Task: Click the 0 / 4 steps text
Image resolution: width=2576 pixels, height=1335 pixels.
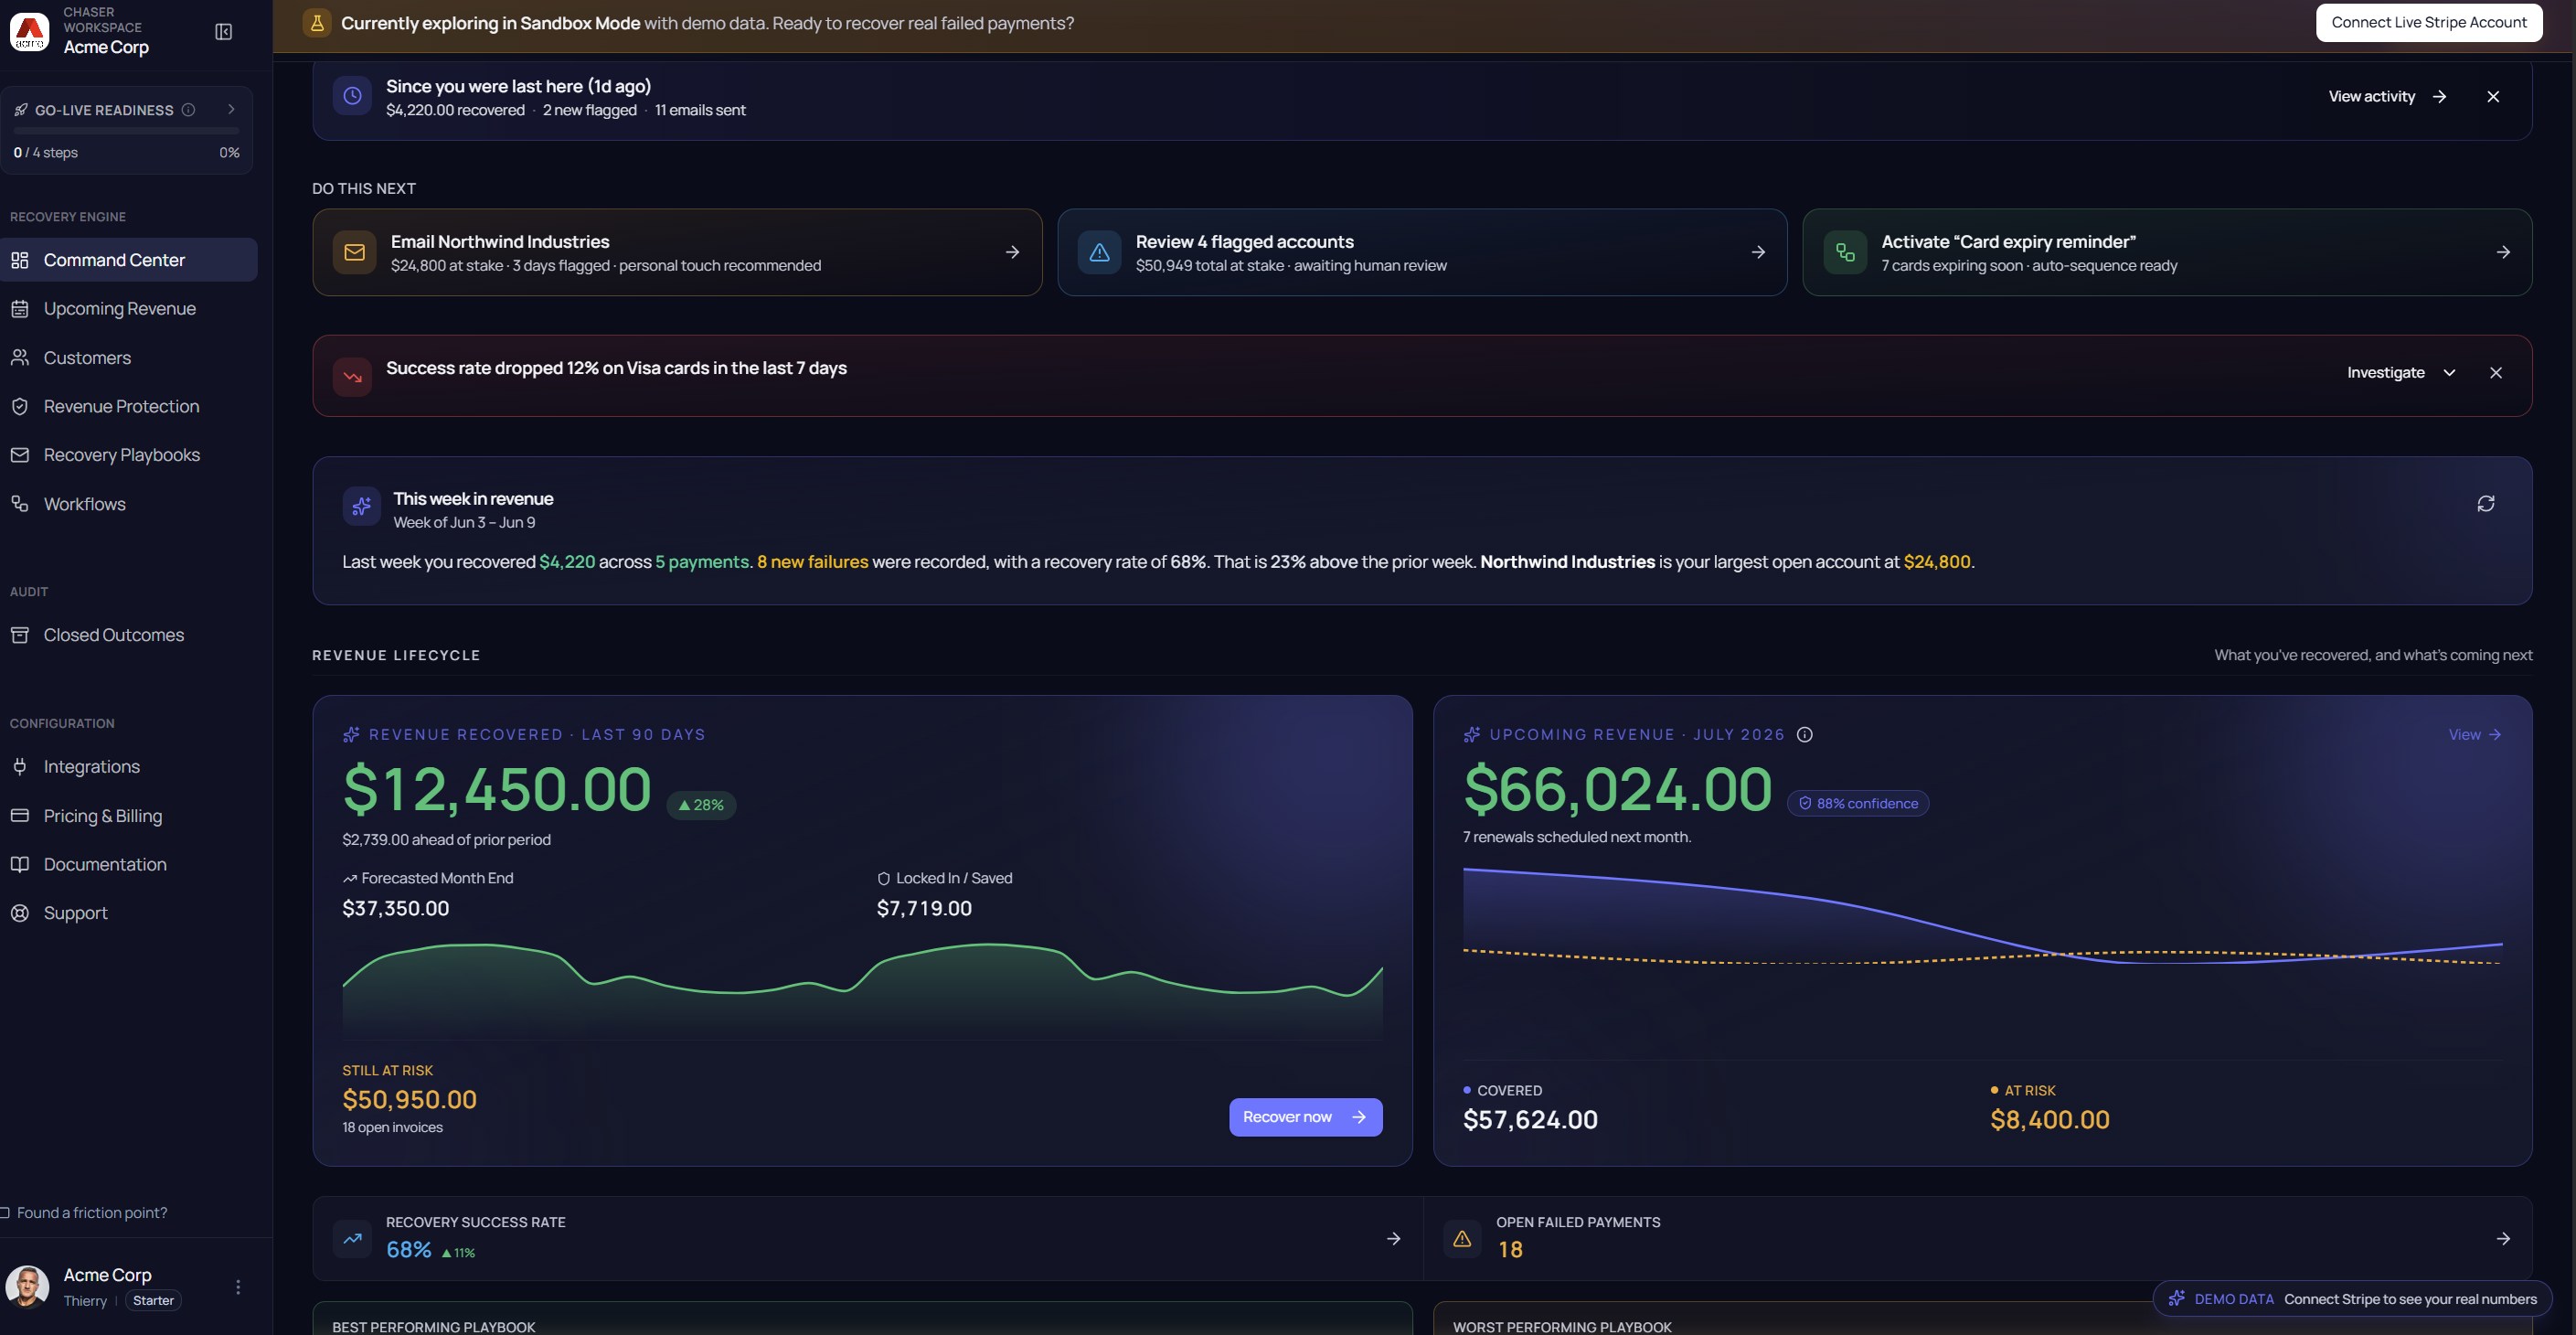Action: [x=45, y=153]
